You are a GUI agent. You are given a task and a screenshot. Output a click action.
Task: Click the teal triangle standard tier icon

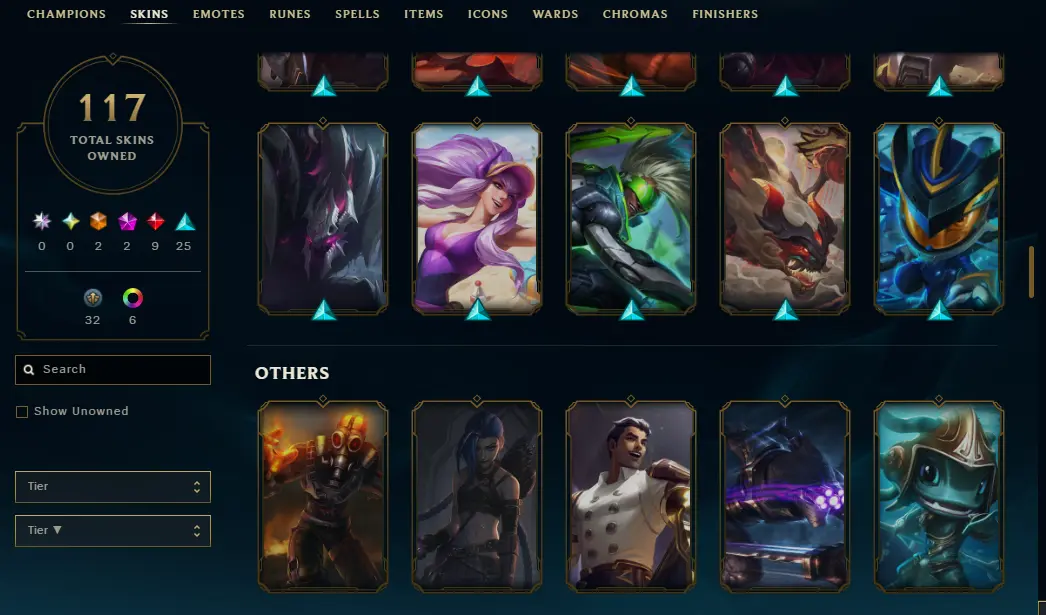pyautogui.click(x=185, y=221)
